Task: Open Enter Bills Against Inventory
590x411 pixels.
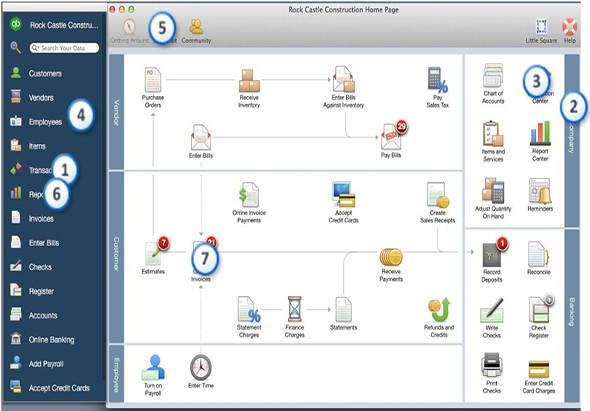Action: tap(344, 79)
